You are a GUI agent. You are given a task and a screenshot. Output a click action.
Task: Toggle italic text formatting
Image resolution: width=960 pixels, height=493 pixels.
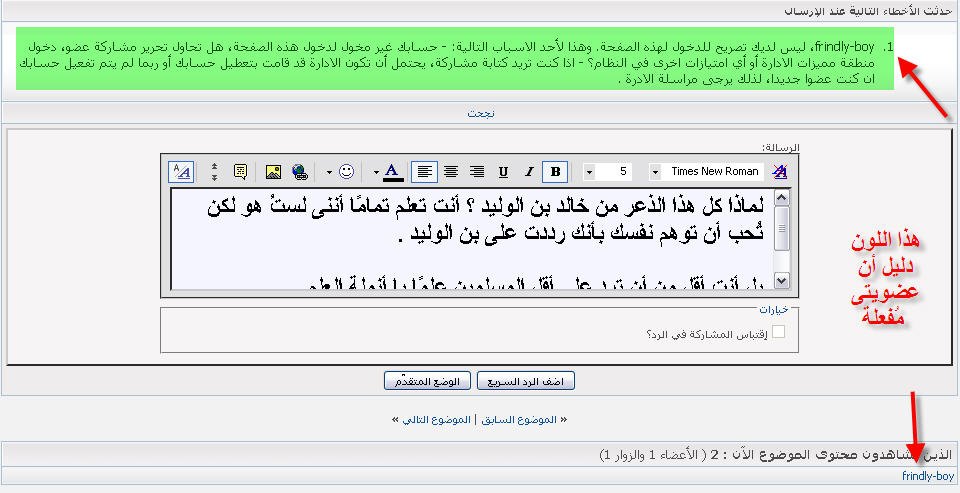(529, 172)
